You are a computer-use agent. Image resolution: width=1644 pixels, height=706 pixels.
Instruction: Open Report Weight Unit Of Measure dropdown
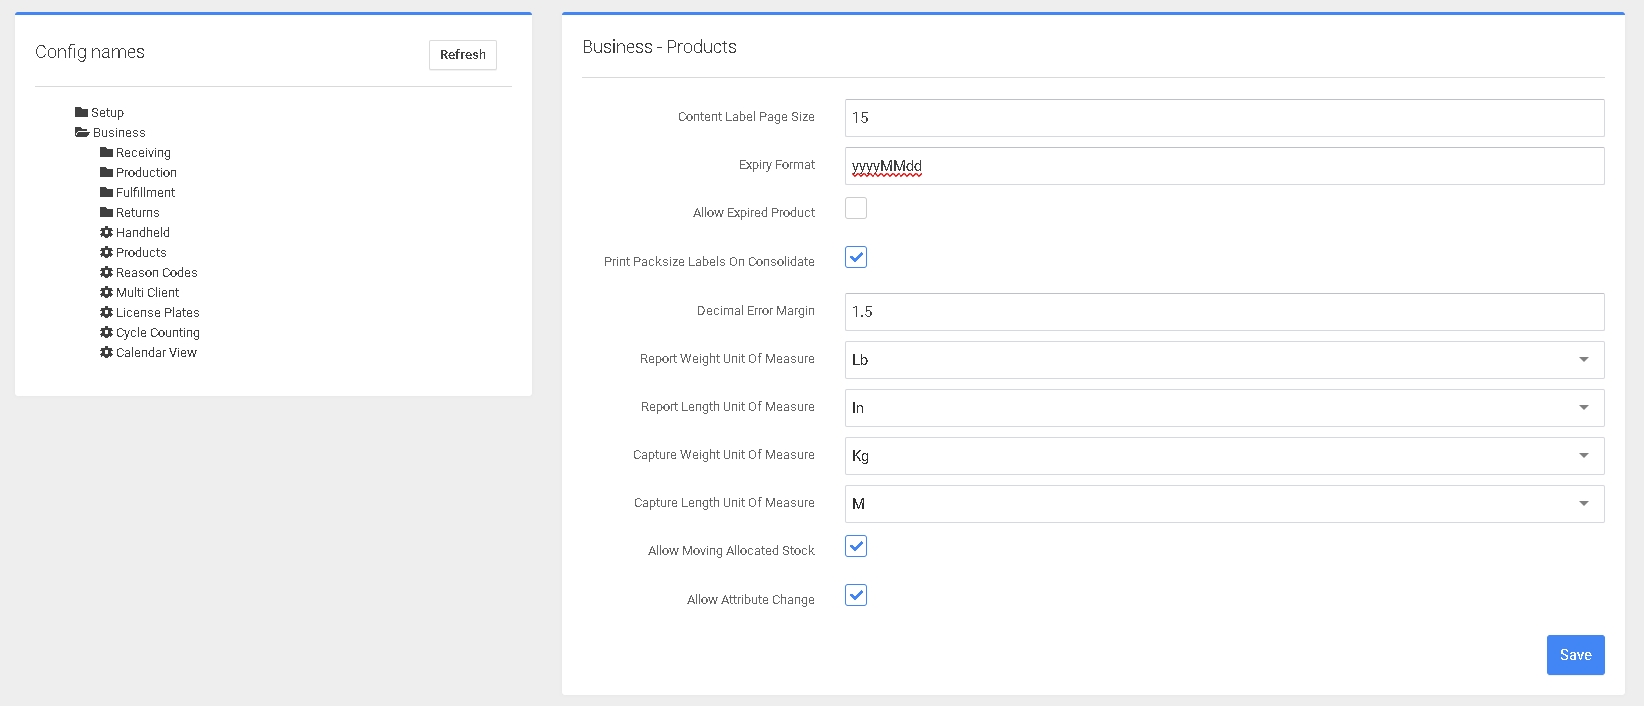[1224, 360]
